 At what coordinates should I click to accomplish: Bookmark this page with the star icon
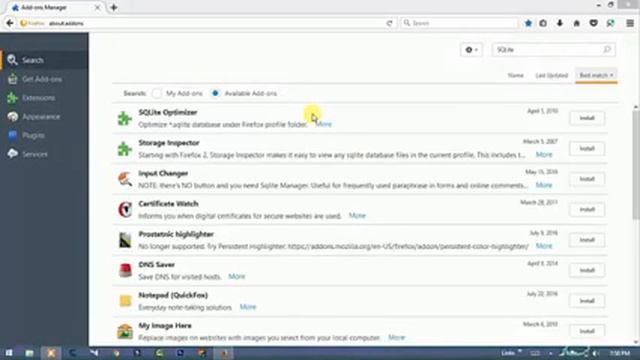(528, 23)
